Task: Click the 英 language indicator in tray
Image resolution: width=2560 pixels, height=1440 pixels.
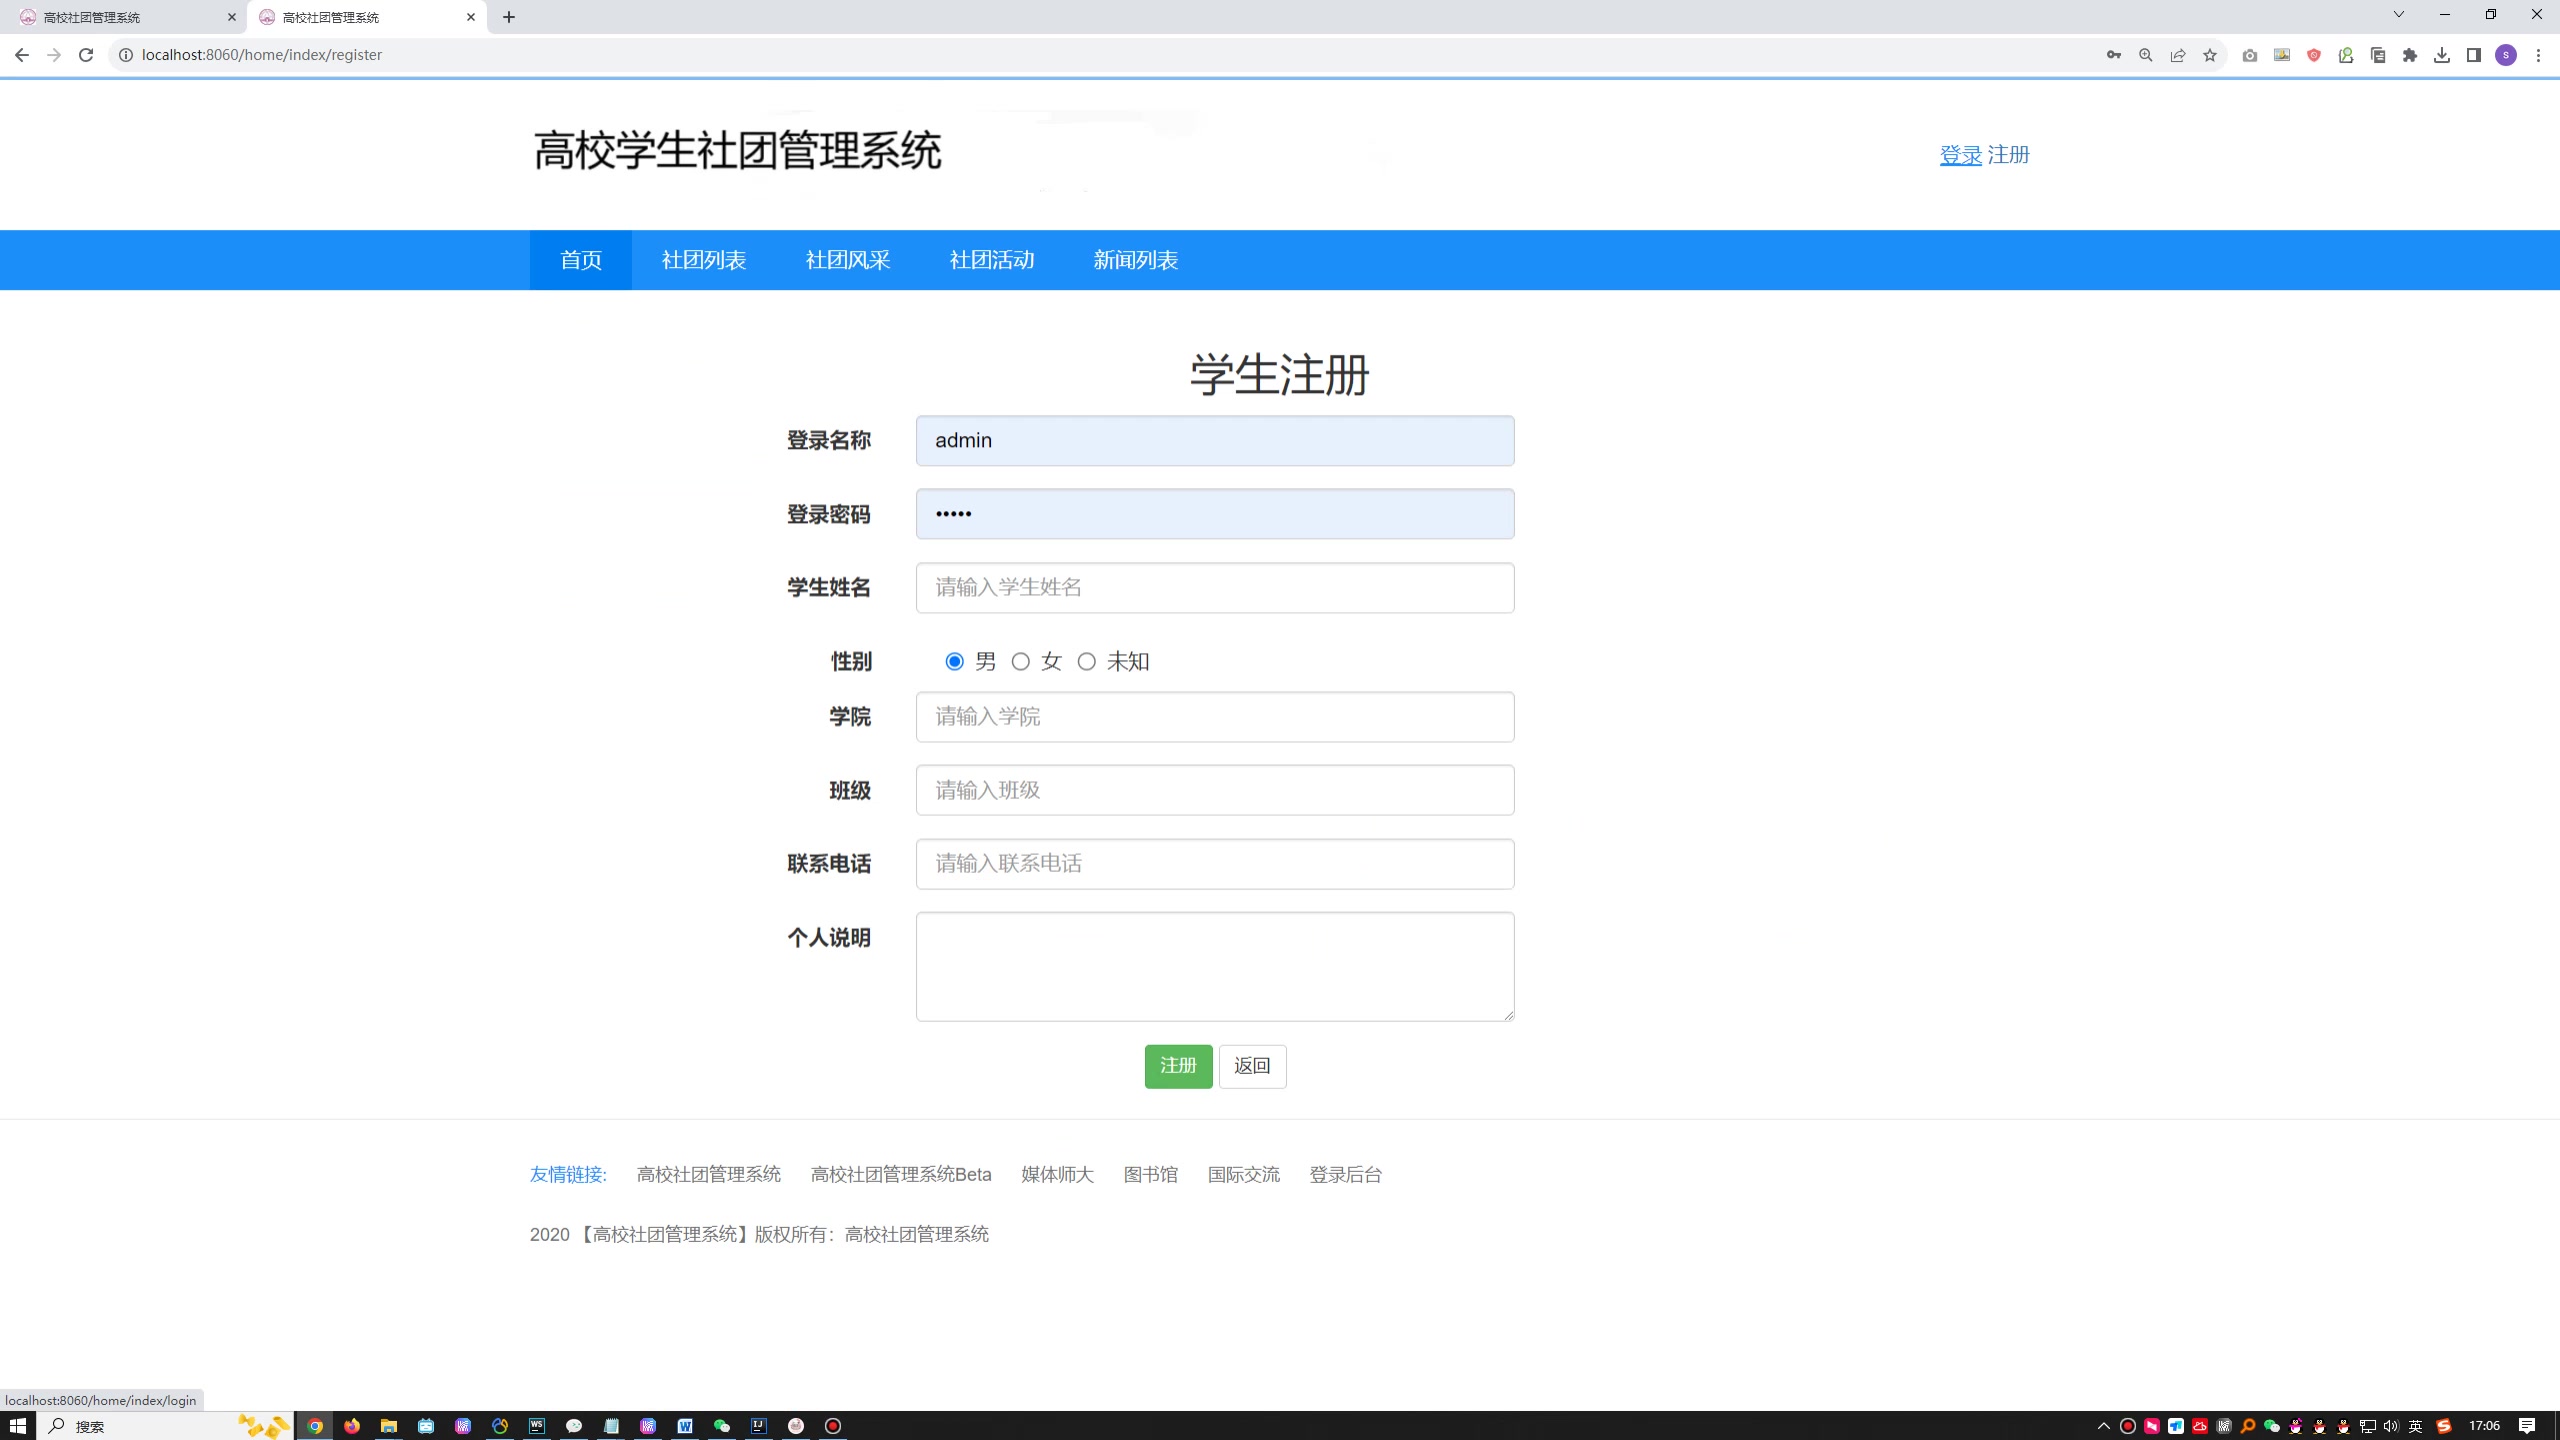Action: point(2415,1426)
